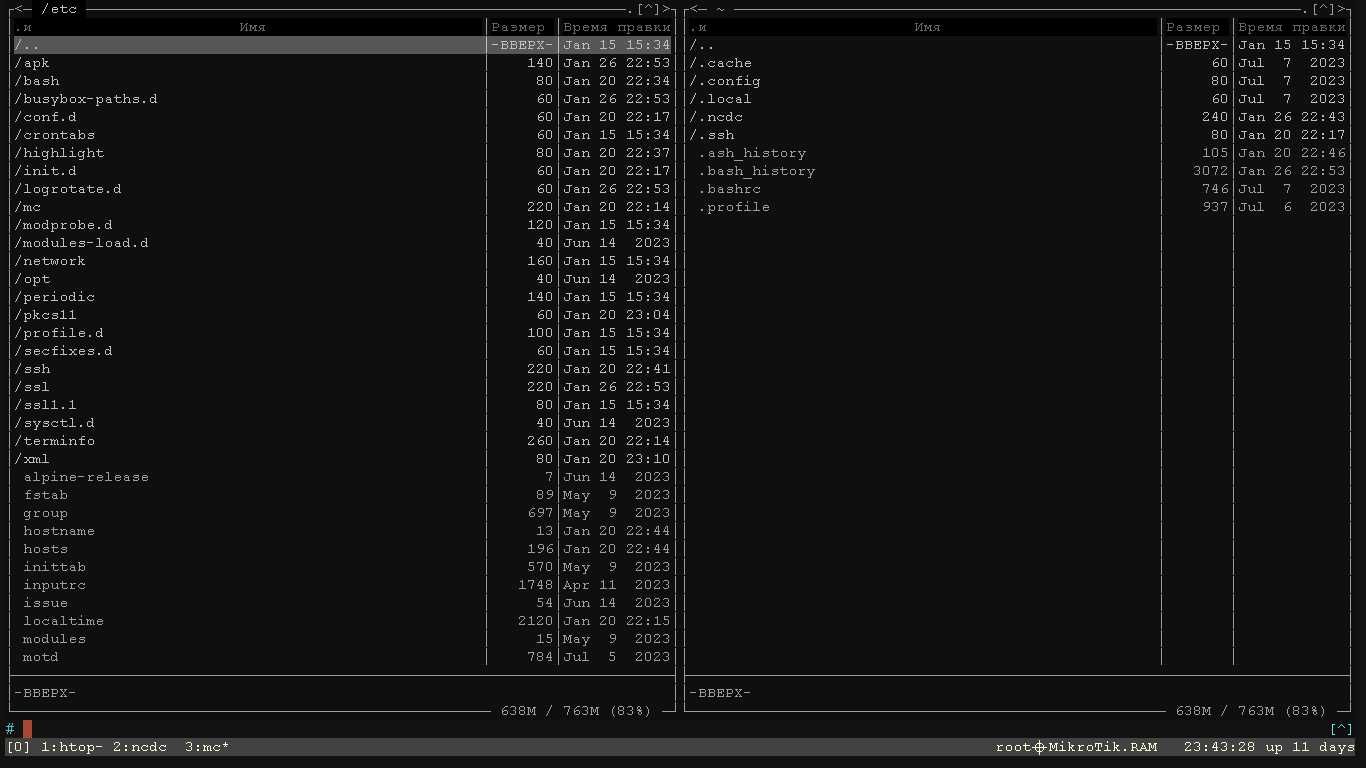Select /.cache directory in right panel

click(1018, 63)
